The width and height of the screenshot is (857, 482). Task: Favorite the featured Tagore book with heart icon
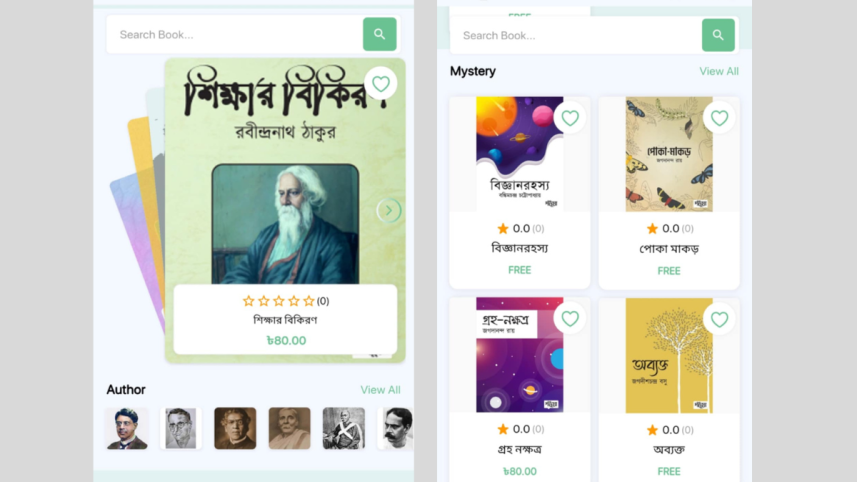(380, 84)
